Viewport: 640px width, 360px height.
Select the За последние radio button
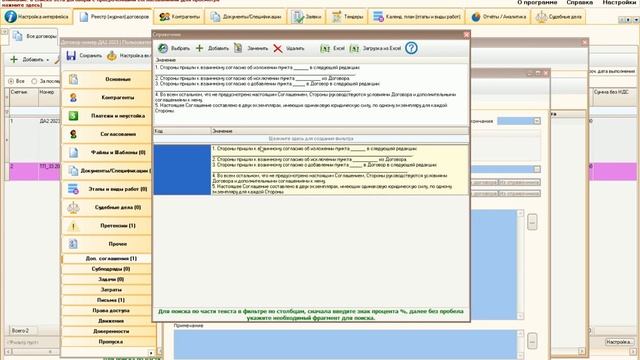pyautogui.click(x=34, y=81)
